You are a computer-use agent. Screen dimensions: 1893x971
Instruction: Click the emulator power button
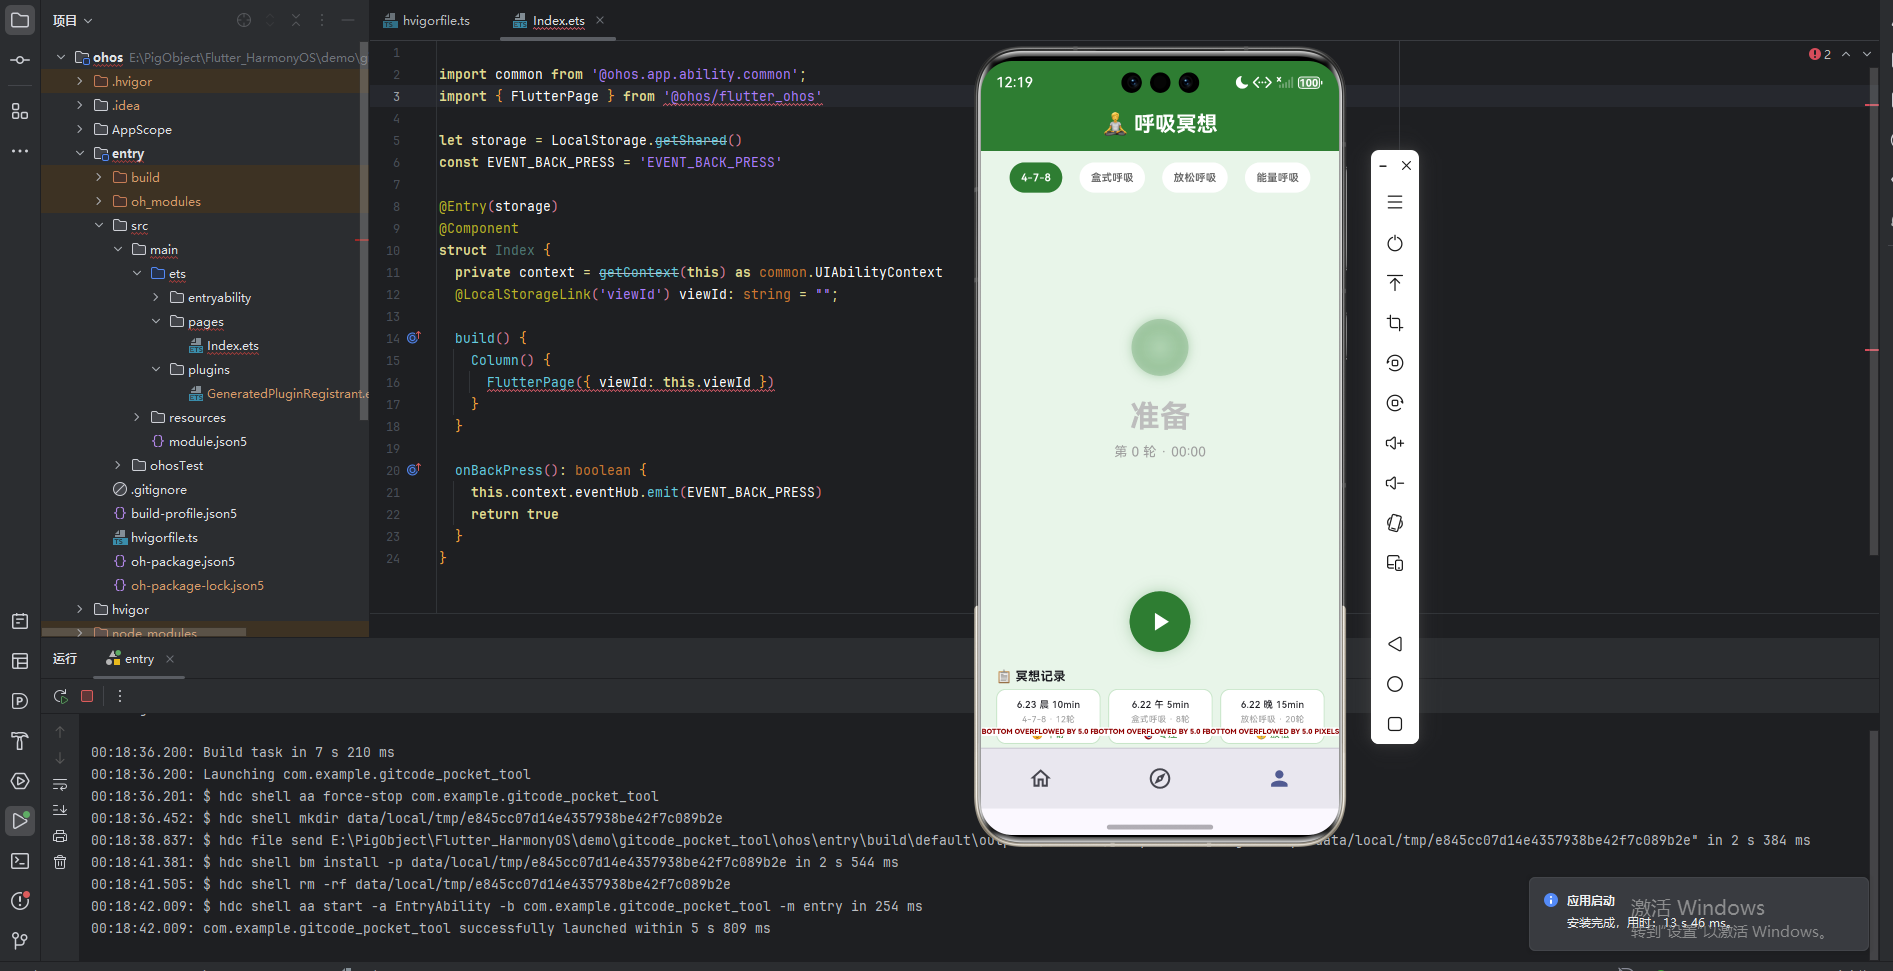(x=1395, y=243)
